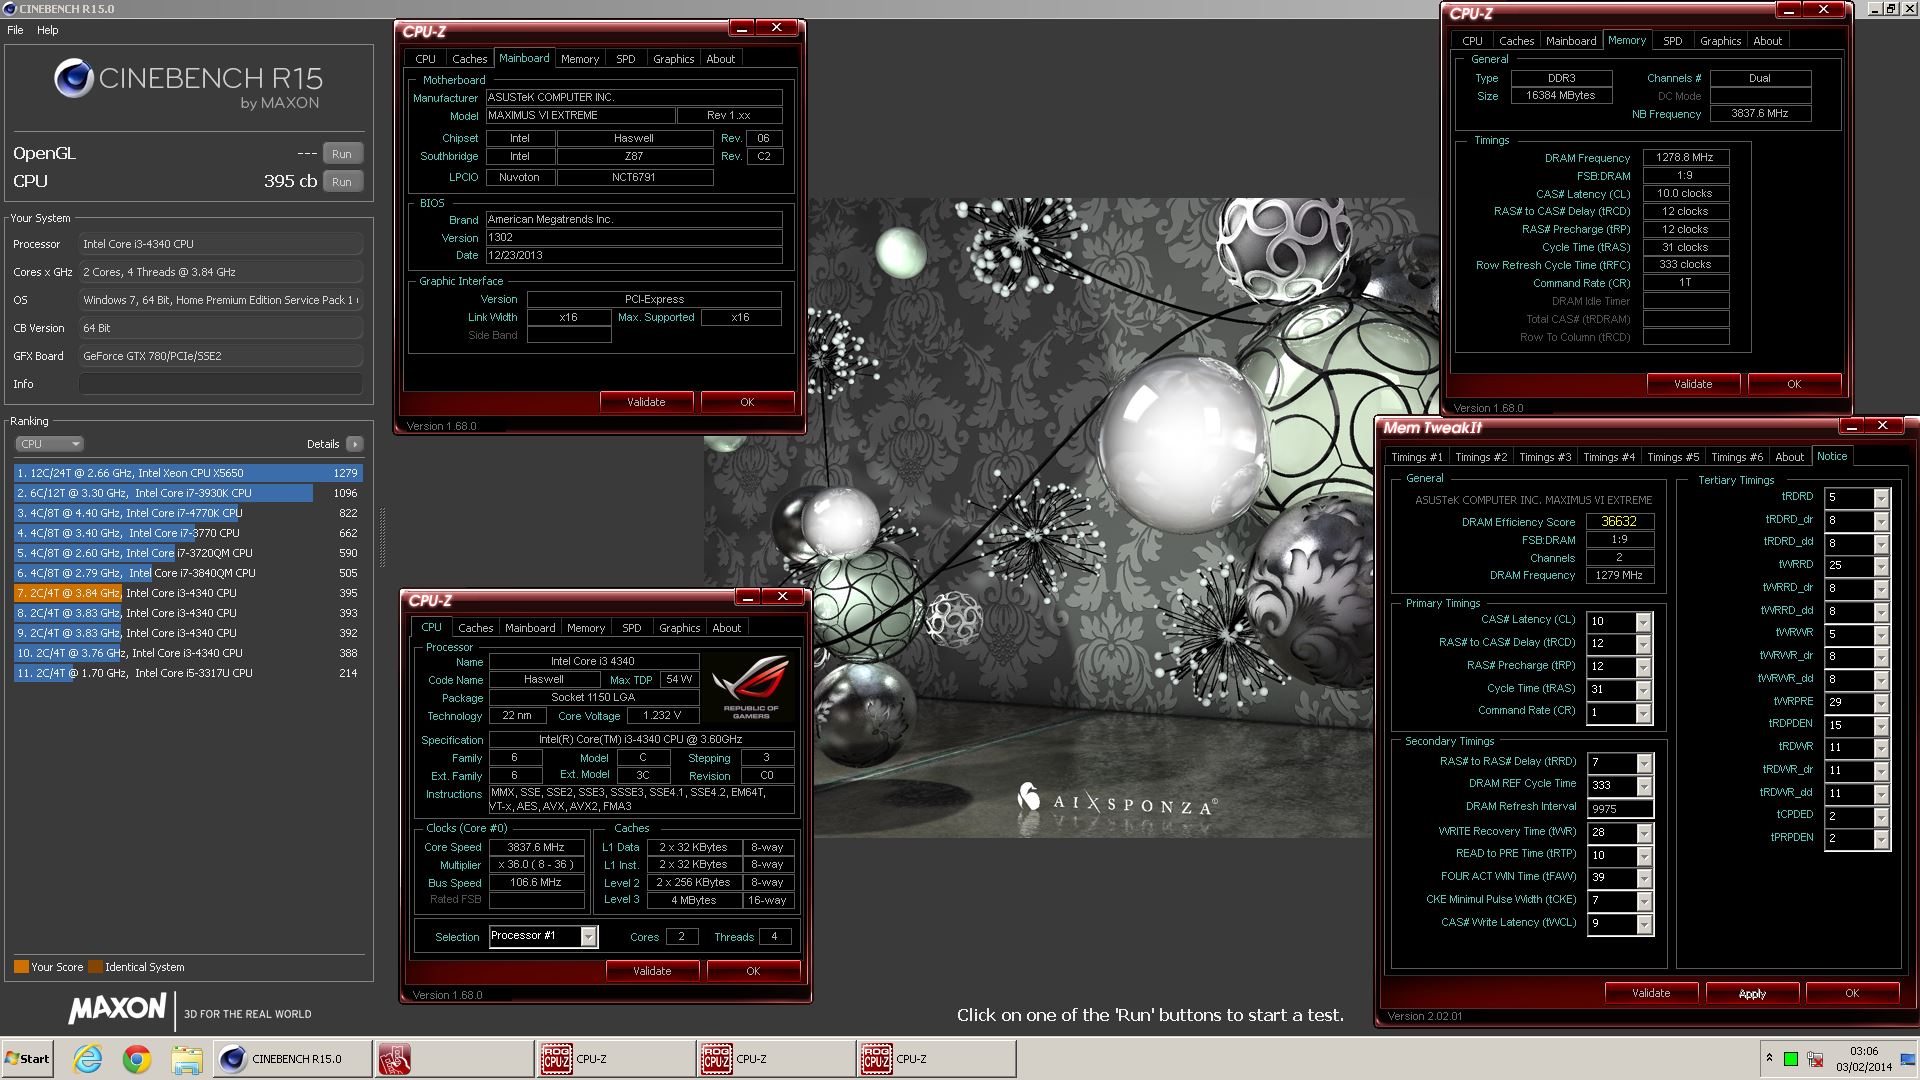Click OK in Mainboard CPU-Z window
The image size is (1920, 1080).
click(x=747, y=402)
